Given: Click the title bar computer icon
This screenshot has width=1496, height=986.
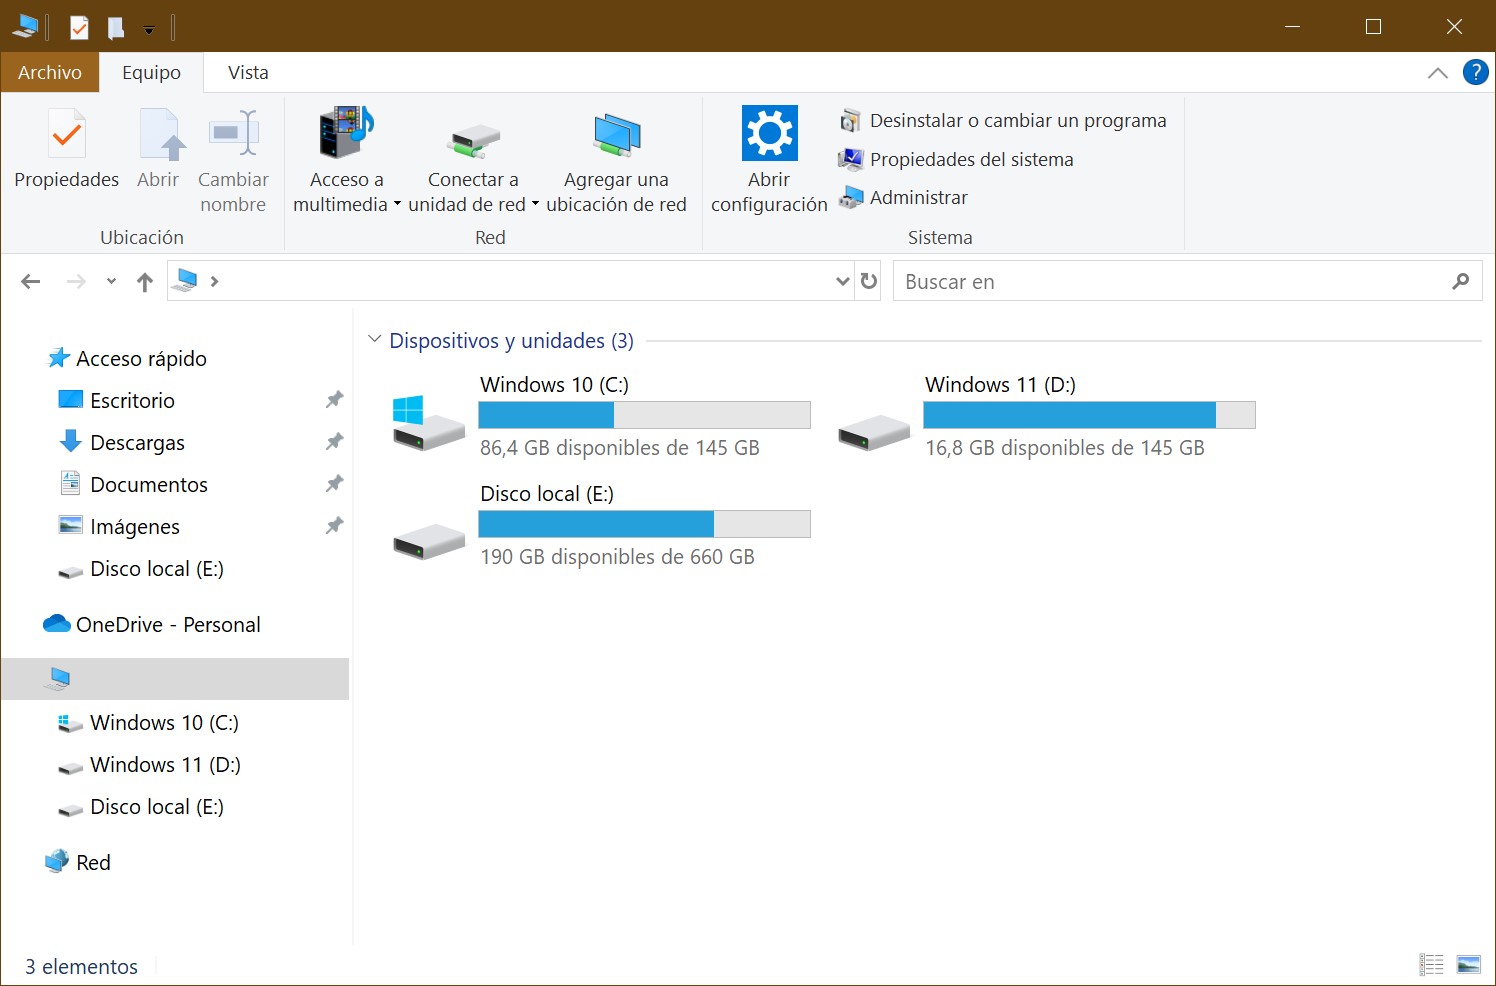Looking at the screenshot, I should coord(25,27).
